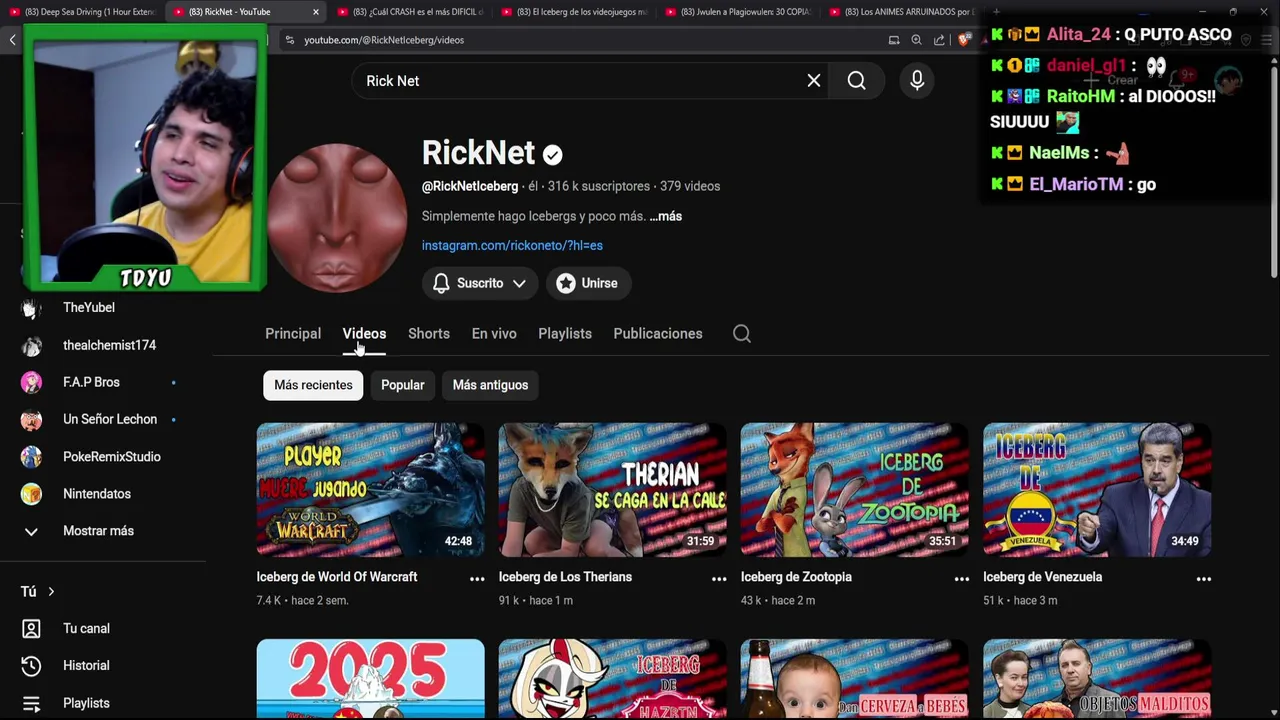Open F.A.P Bros channel avatar
The width and height of the screenshot is (1280, 720).
click(x=31, y=383)
